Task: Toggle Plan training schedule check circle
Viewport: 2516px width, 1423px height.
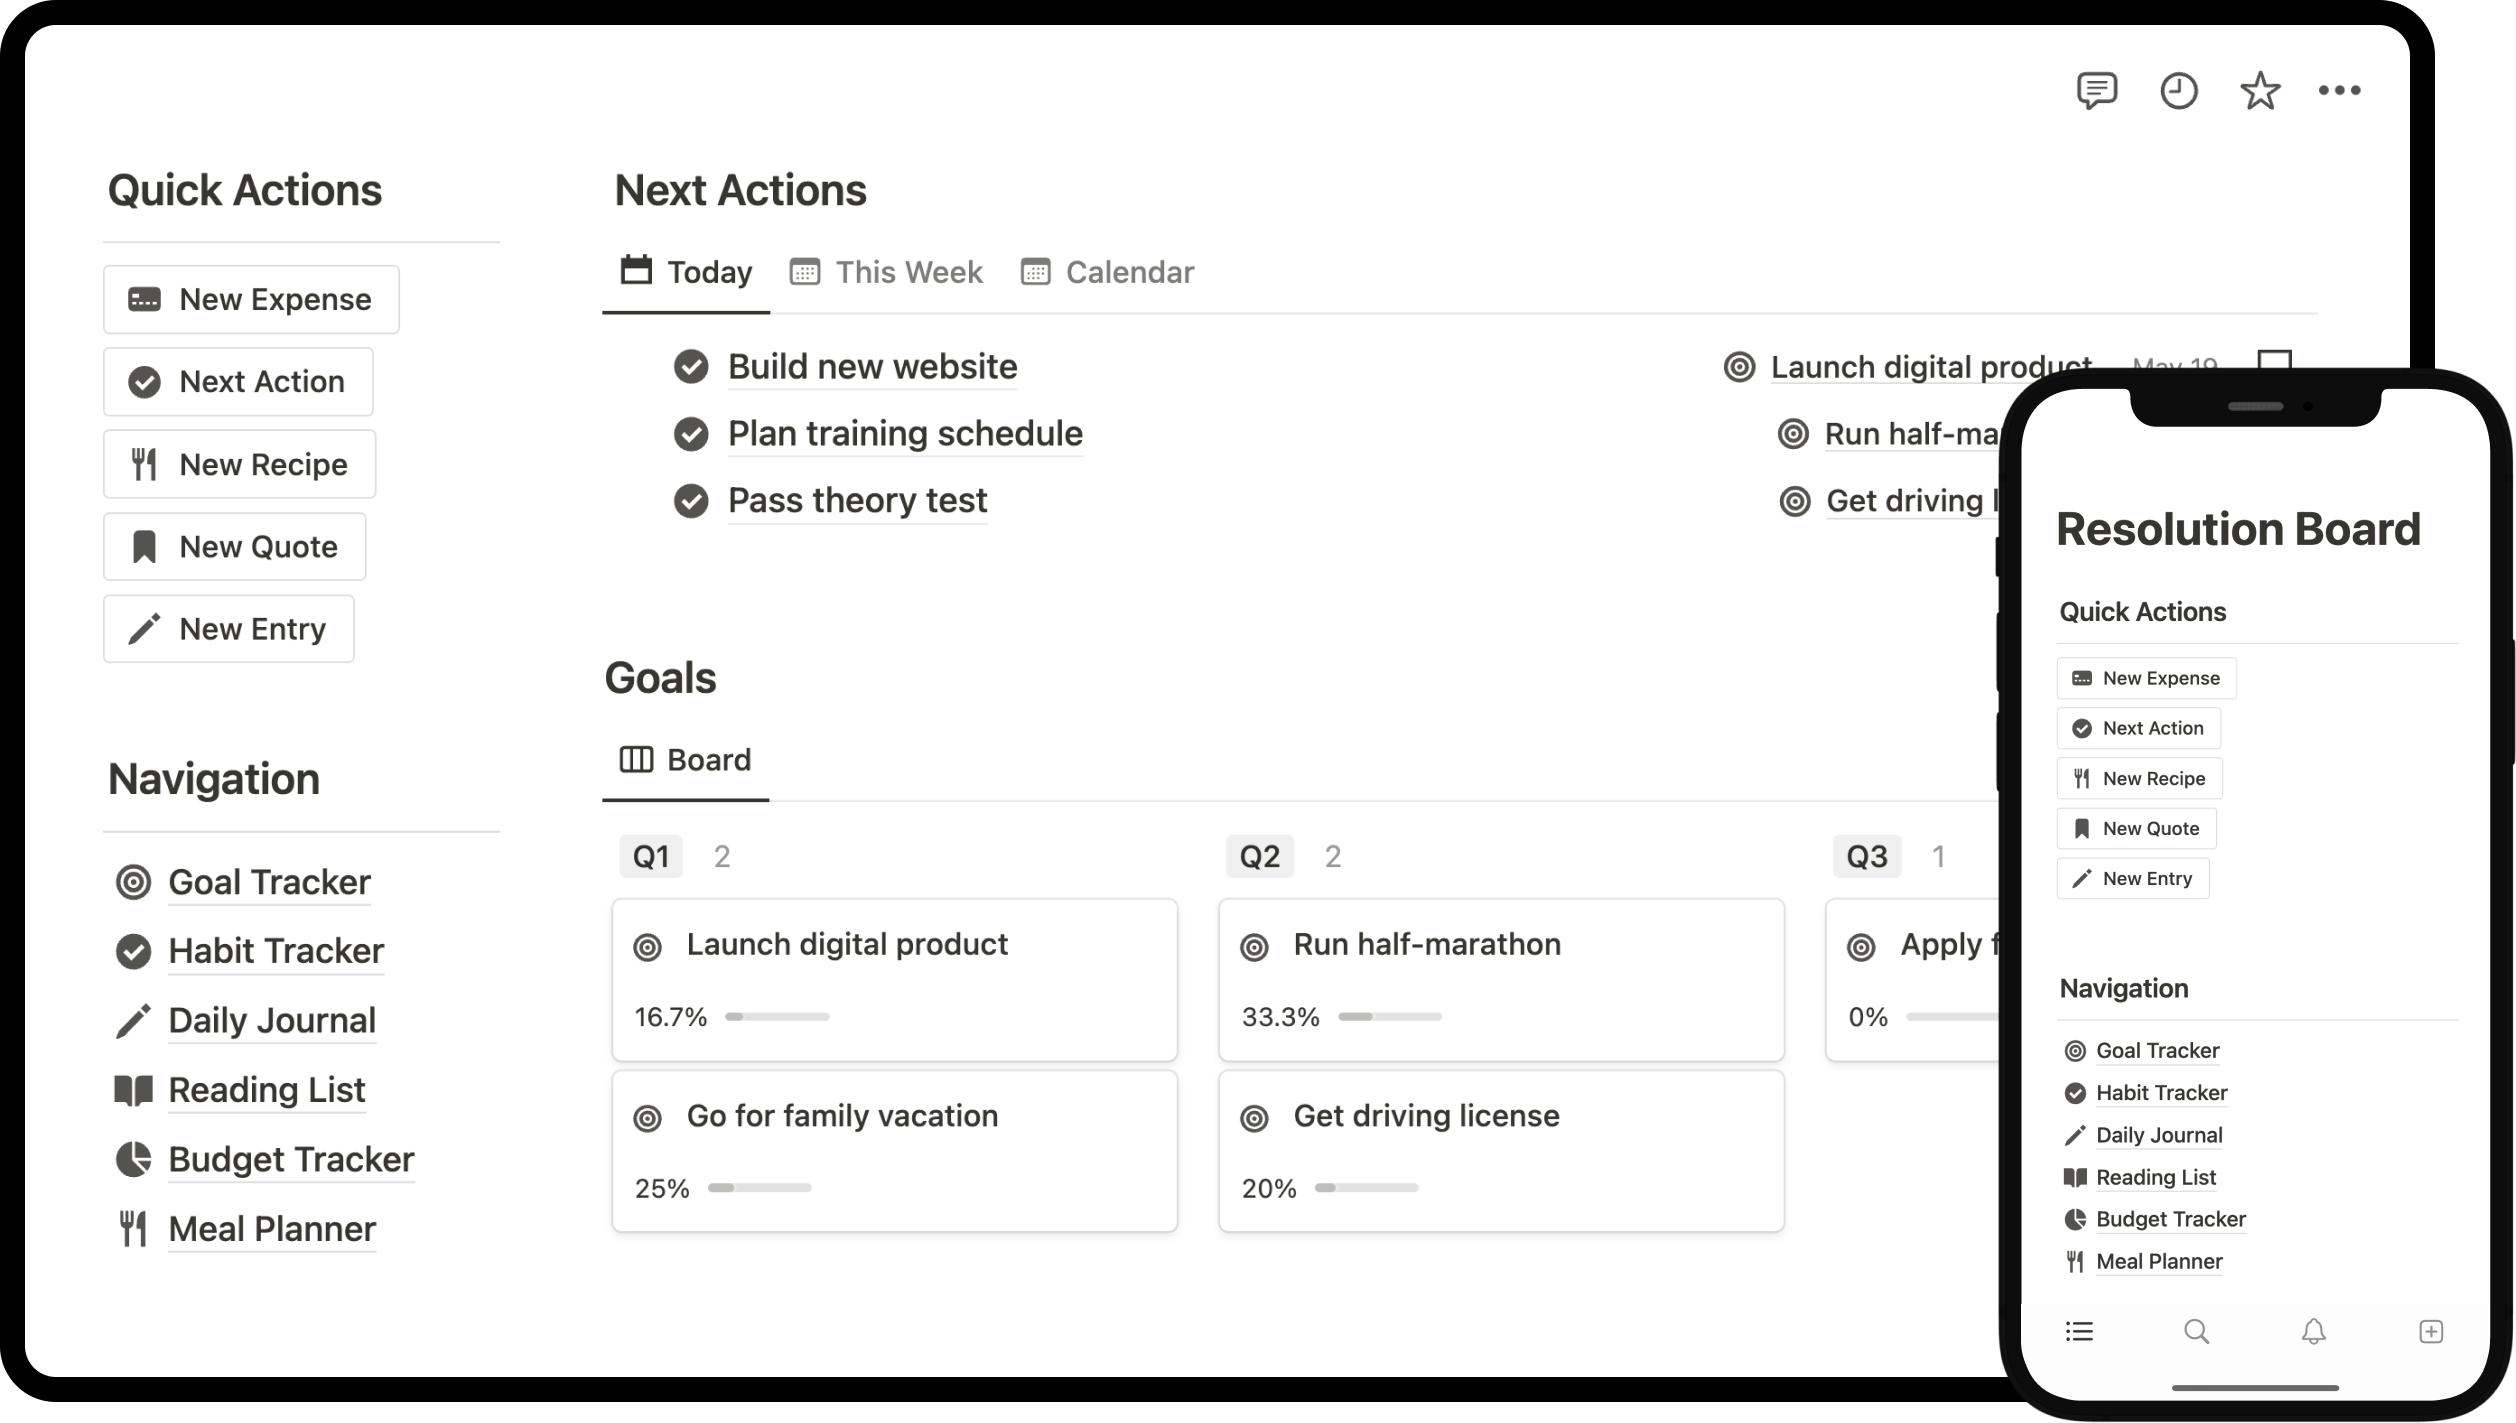Action: click(x=691, y=434)
